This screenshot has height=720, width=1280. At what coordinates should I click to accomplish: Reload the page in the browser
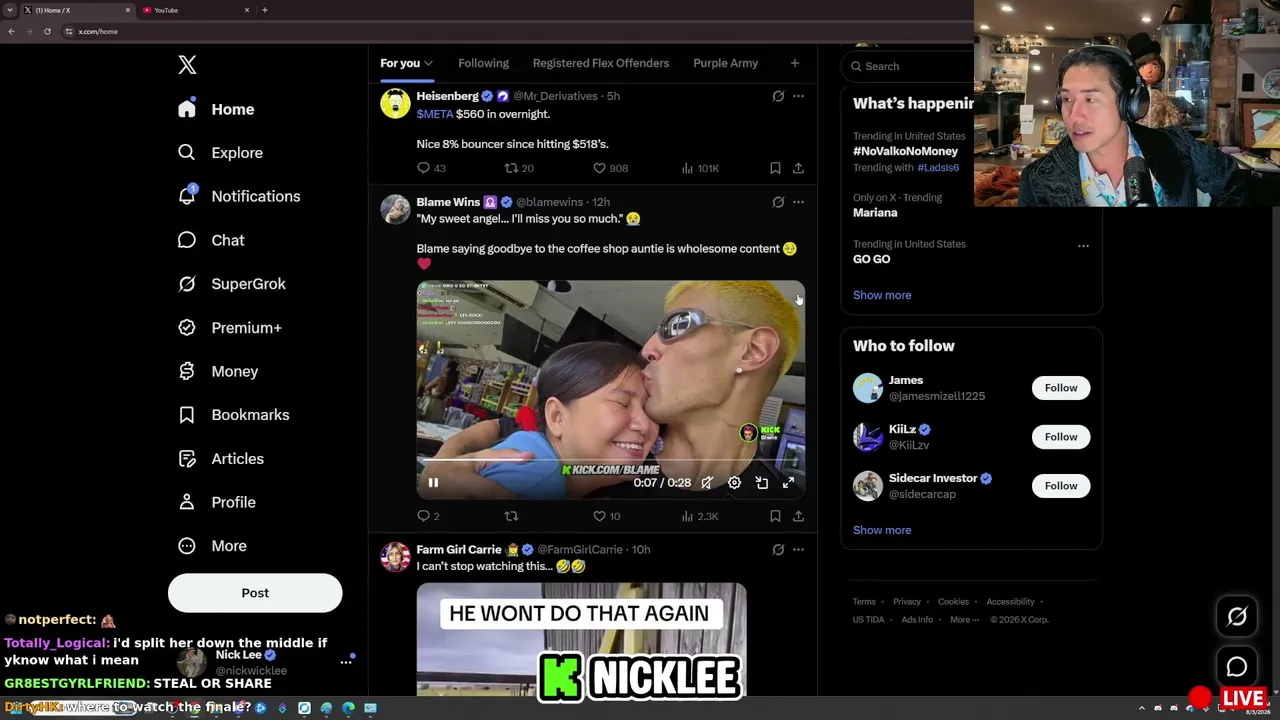pos(47,31)
